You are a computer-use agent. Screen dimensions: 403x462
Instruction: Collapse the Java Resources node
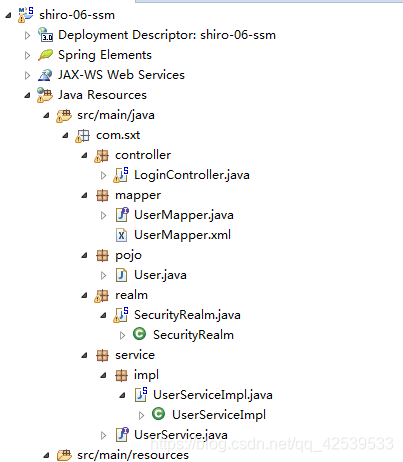[27, 96]
